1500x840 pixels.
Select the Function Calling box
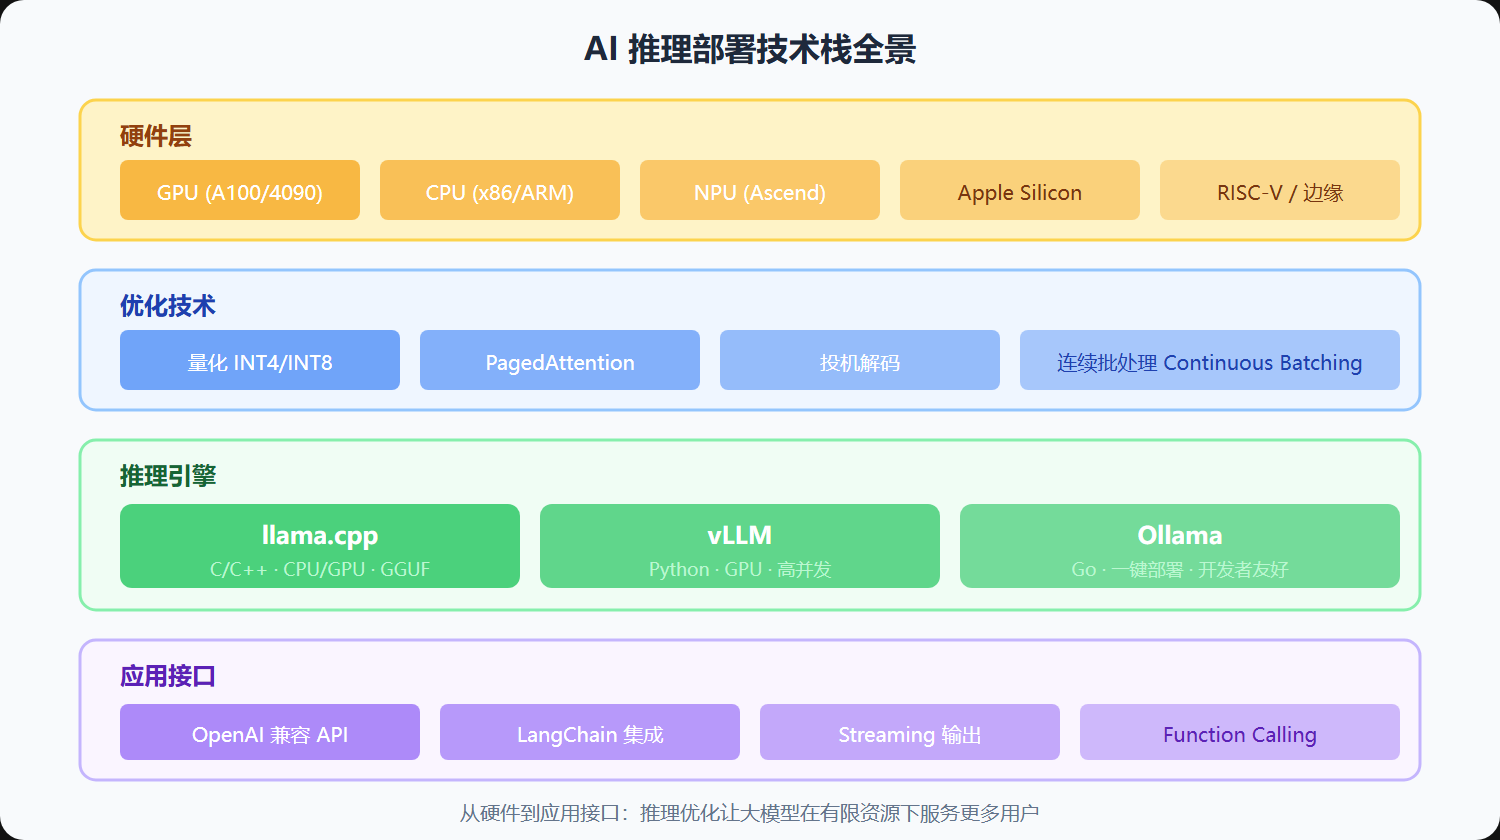[1240, 732]
